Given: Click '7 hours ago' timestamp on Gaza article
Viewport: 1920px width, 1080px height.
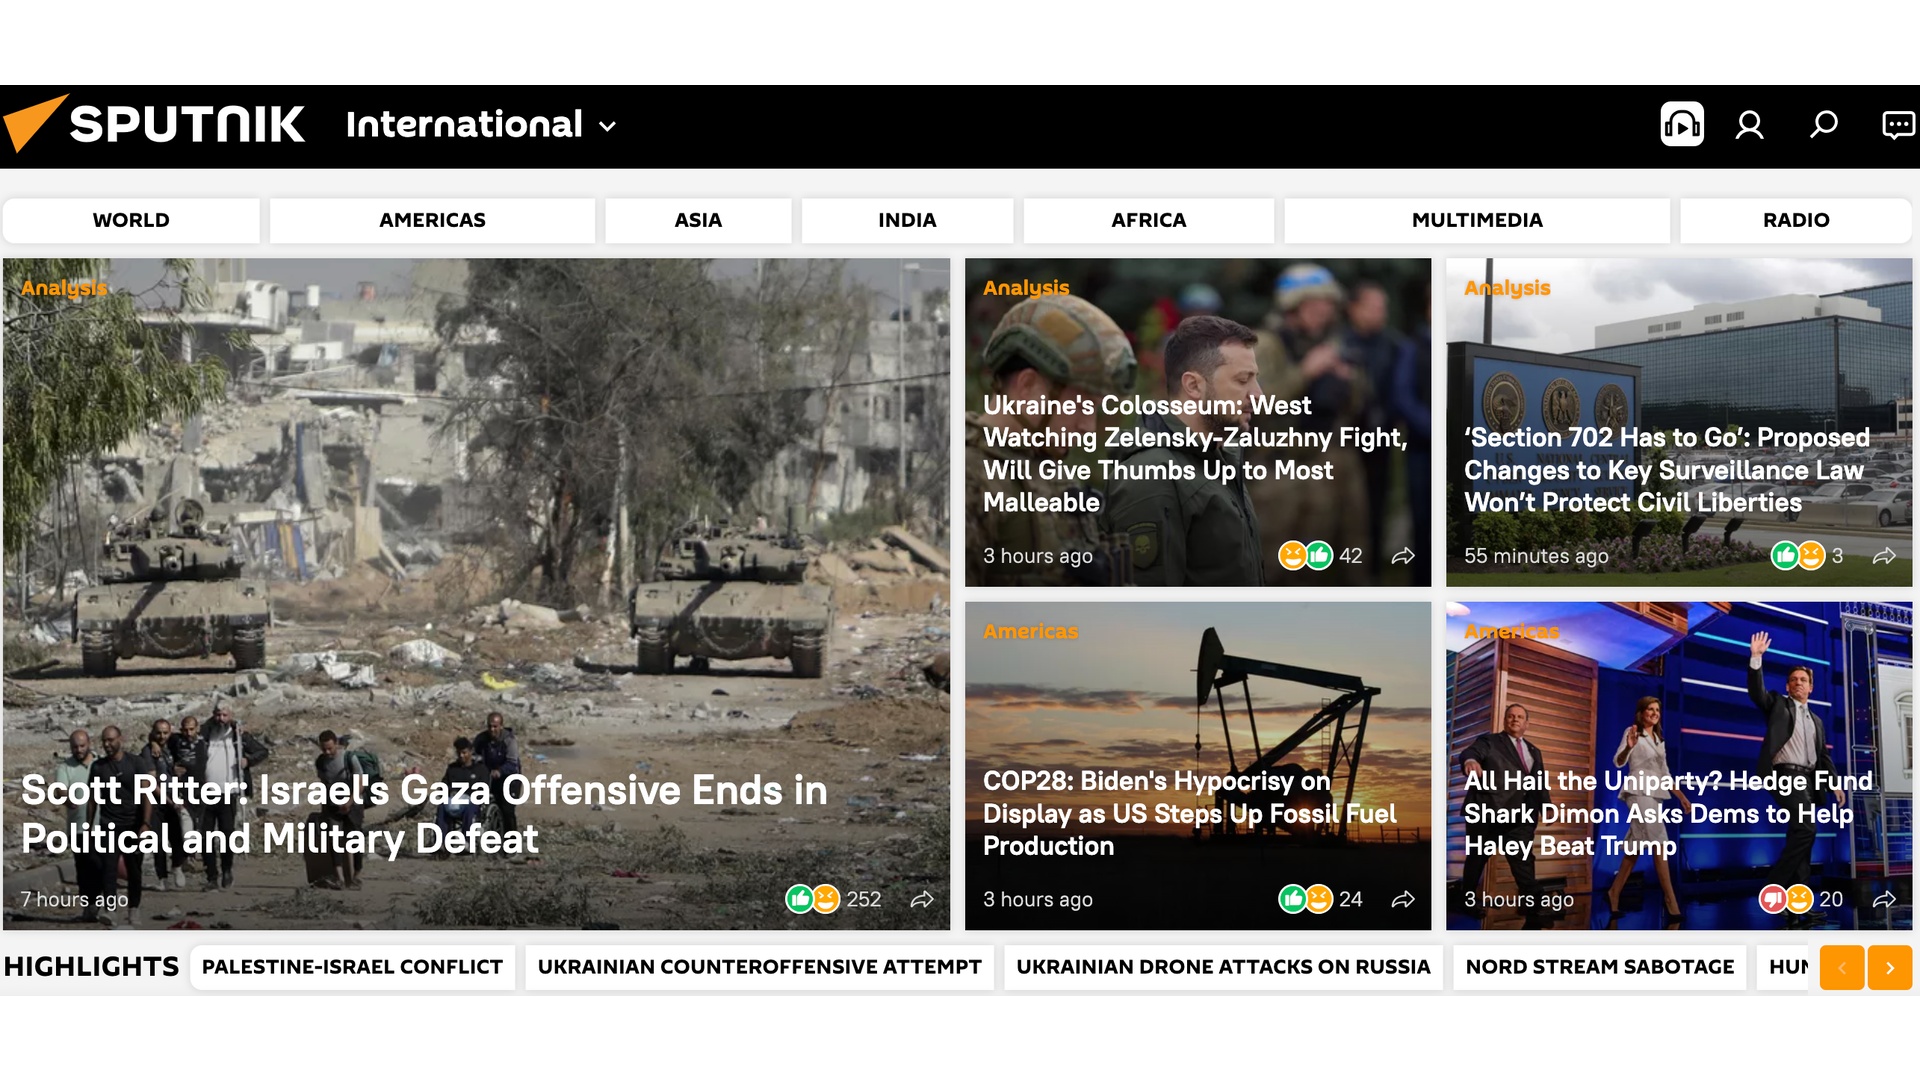Looking at the screenshot, I should click(75, 899).
